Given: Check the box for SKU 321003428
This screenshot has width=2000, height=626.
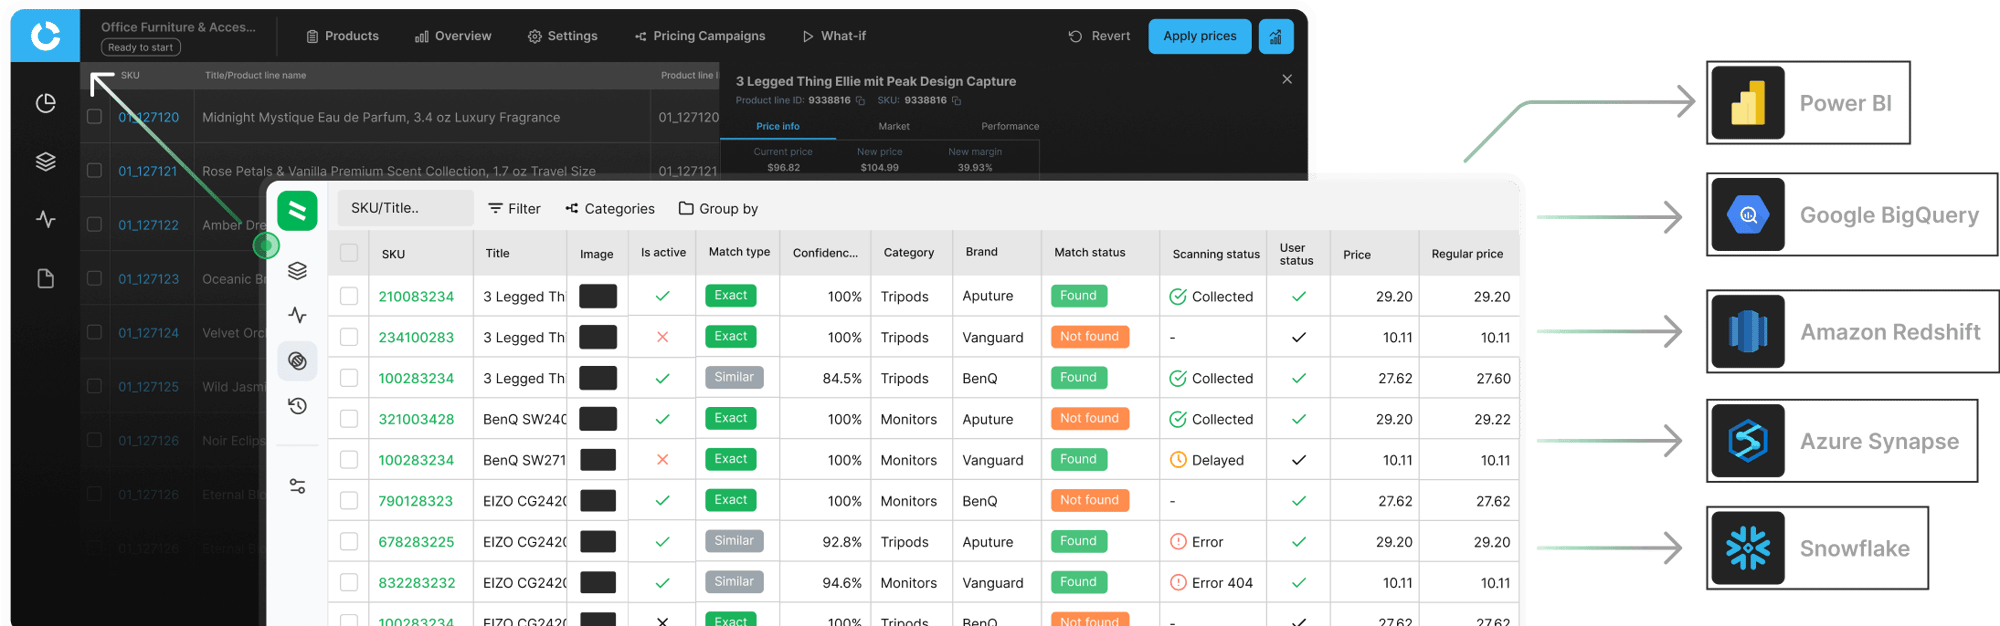Looking at the screenshot, I should [349, 419].
